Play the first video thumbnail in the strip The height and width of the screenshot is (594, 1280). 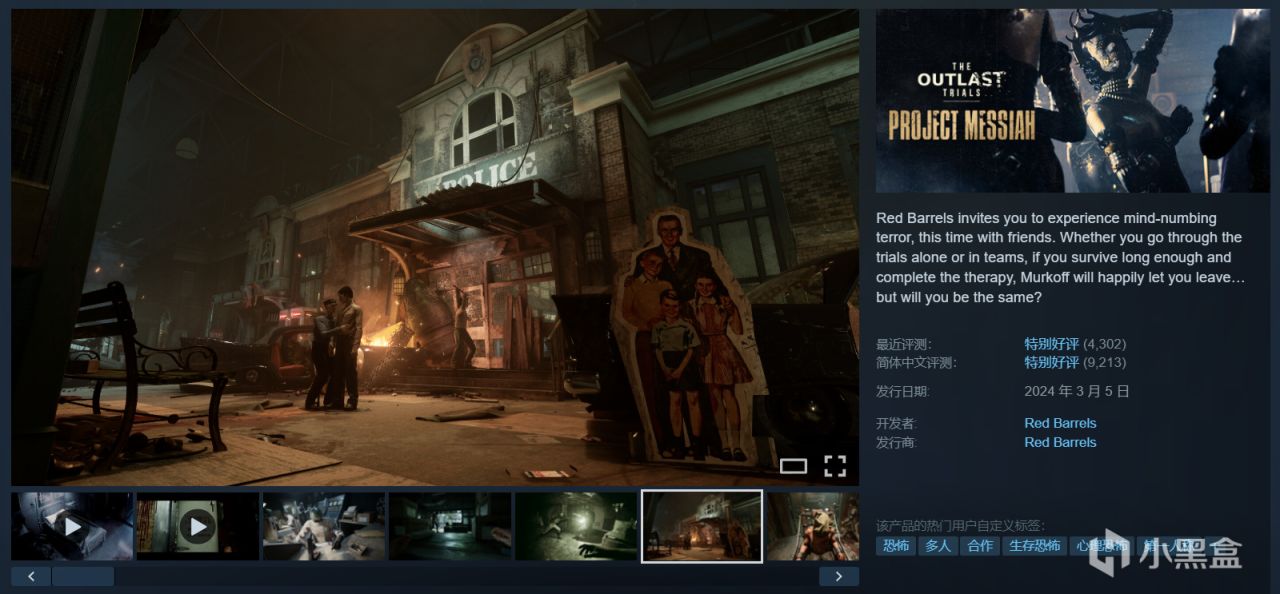tap(72, 526)
